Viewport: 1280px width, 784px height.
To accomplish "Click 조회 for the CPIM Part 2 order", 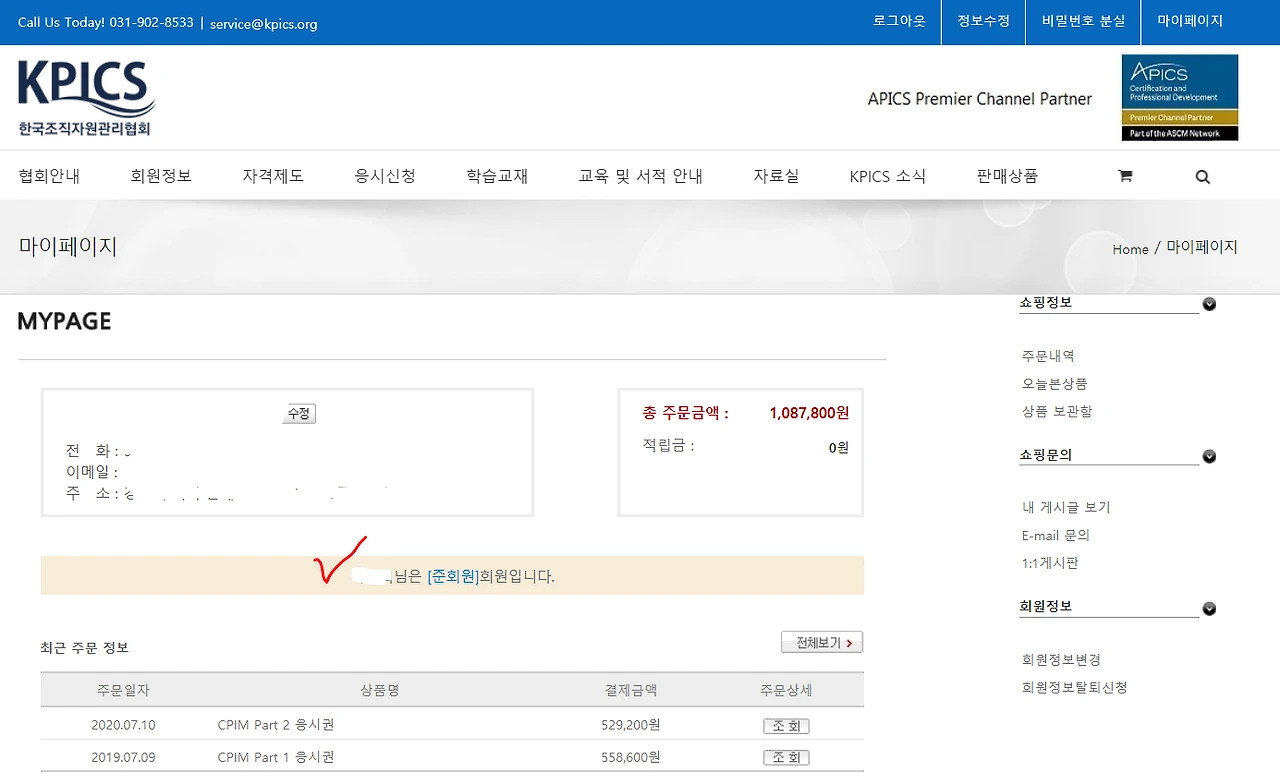I will point(786,726).
